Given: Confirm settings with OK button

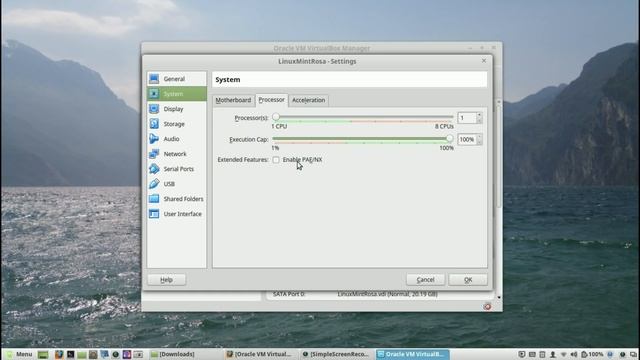Looking at the screenshot, I should (468, 280).
